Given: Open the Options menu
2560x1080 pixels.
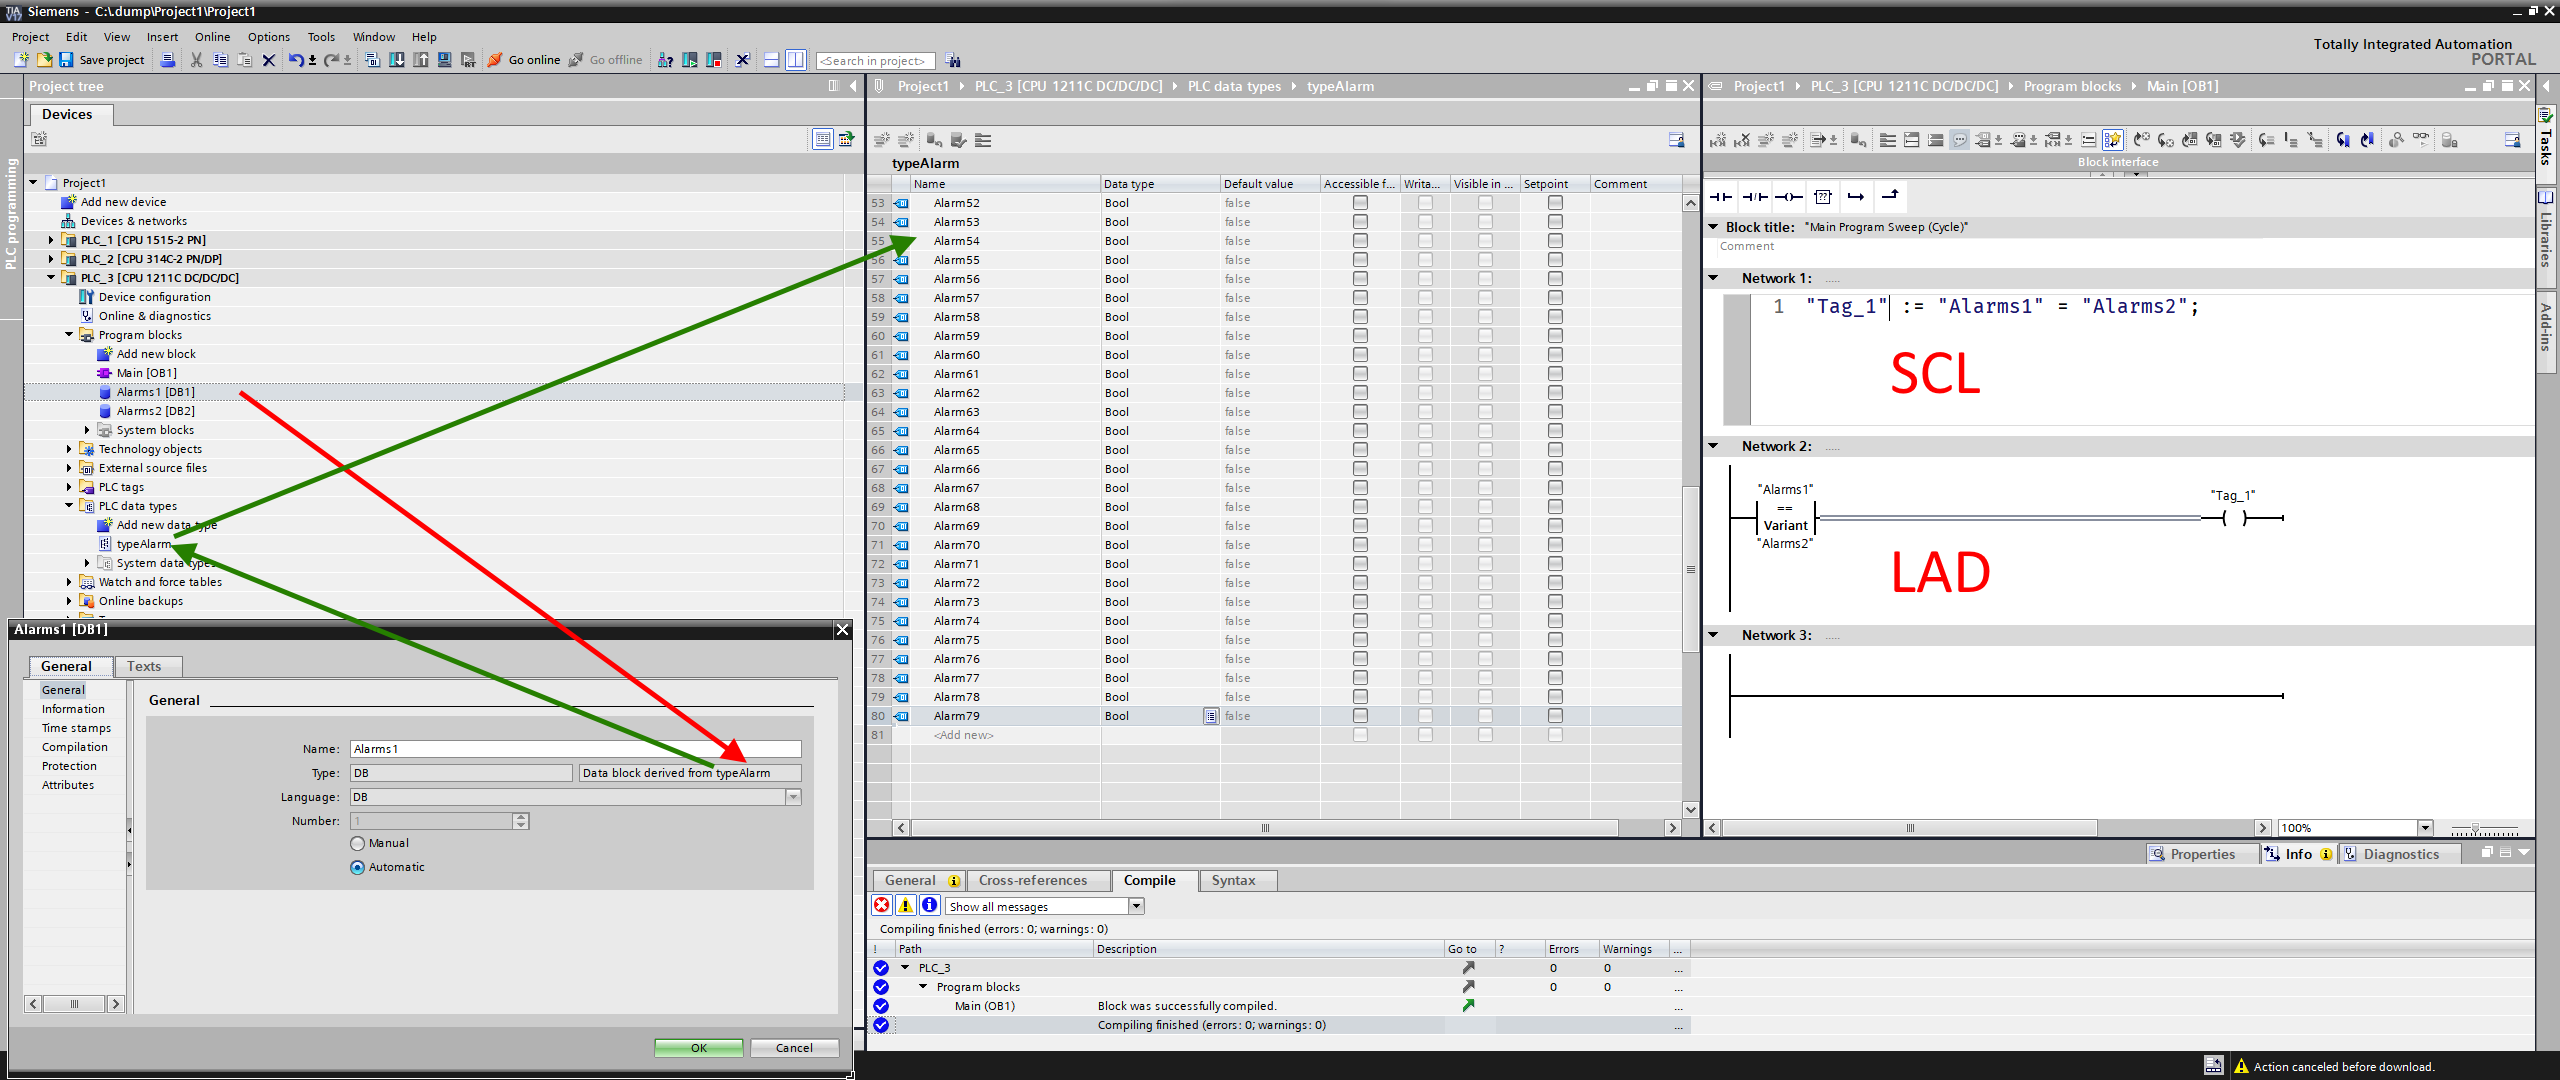Looking at the screenshot, I should 268,37.
